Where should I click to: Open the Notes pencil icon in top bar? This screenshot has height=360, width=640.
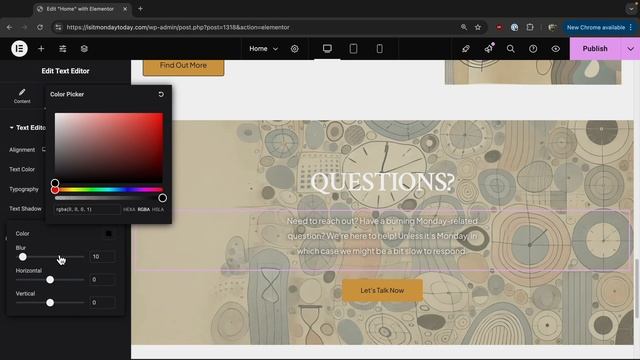click(x=466, y=49)
